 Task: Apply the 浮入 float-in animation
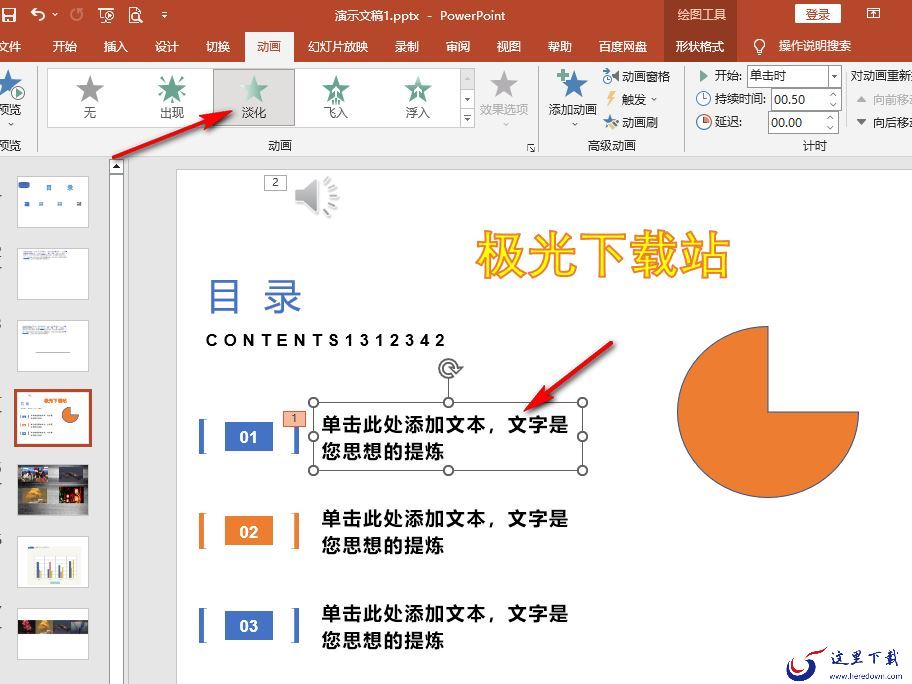(418, 98)
